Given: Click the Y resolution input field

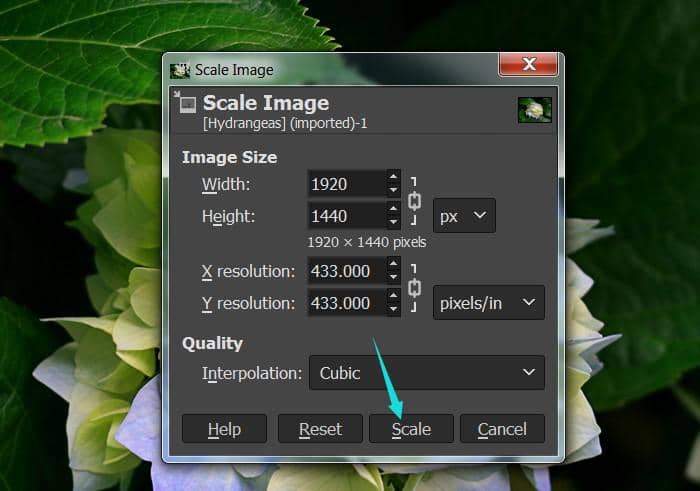Looking at the screenshot, I should pyautogui.click(x=346, y=303).
